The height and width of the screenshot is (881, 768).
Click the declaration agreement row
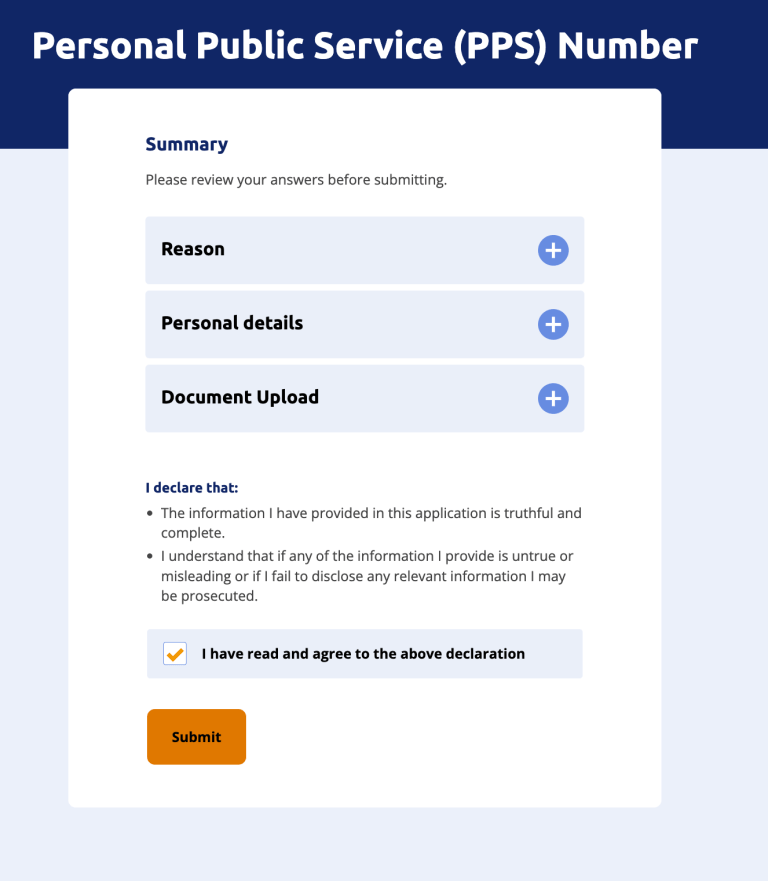[x=365, y=653]
